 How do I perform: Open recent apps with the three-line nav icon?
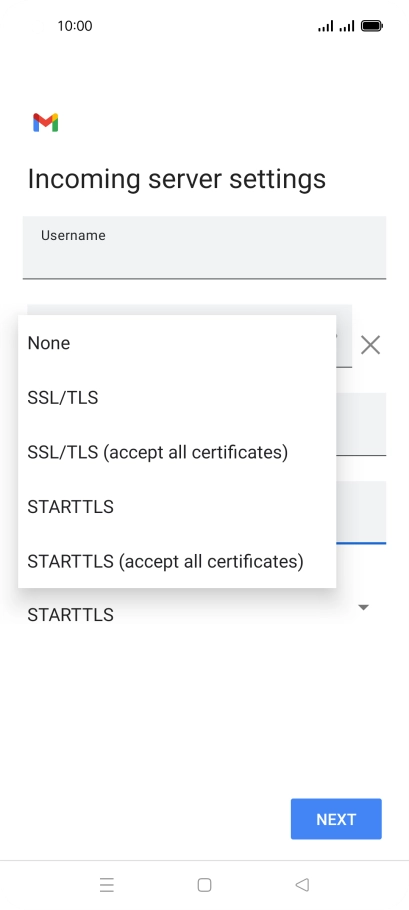pos(107,884)
